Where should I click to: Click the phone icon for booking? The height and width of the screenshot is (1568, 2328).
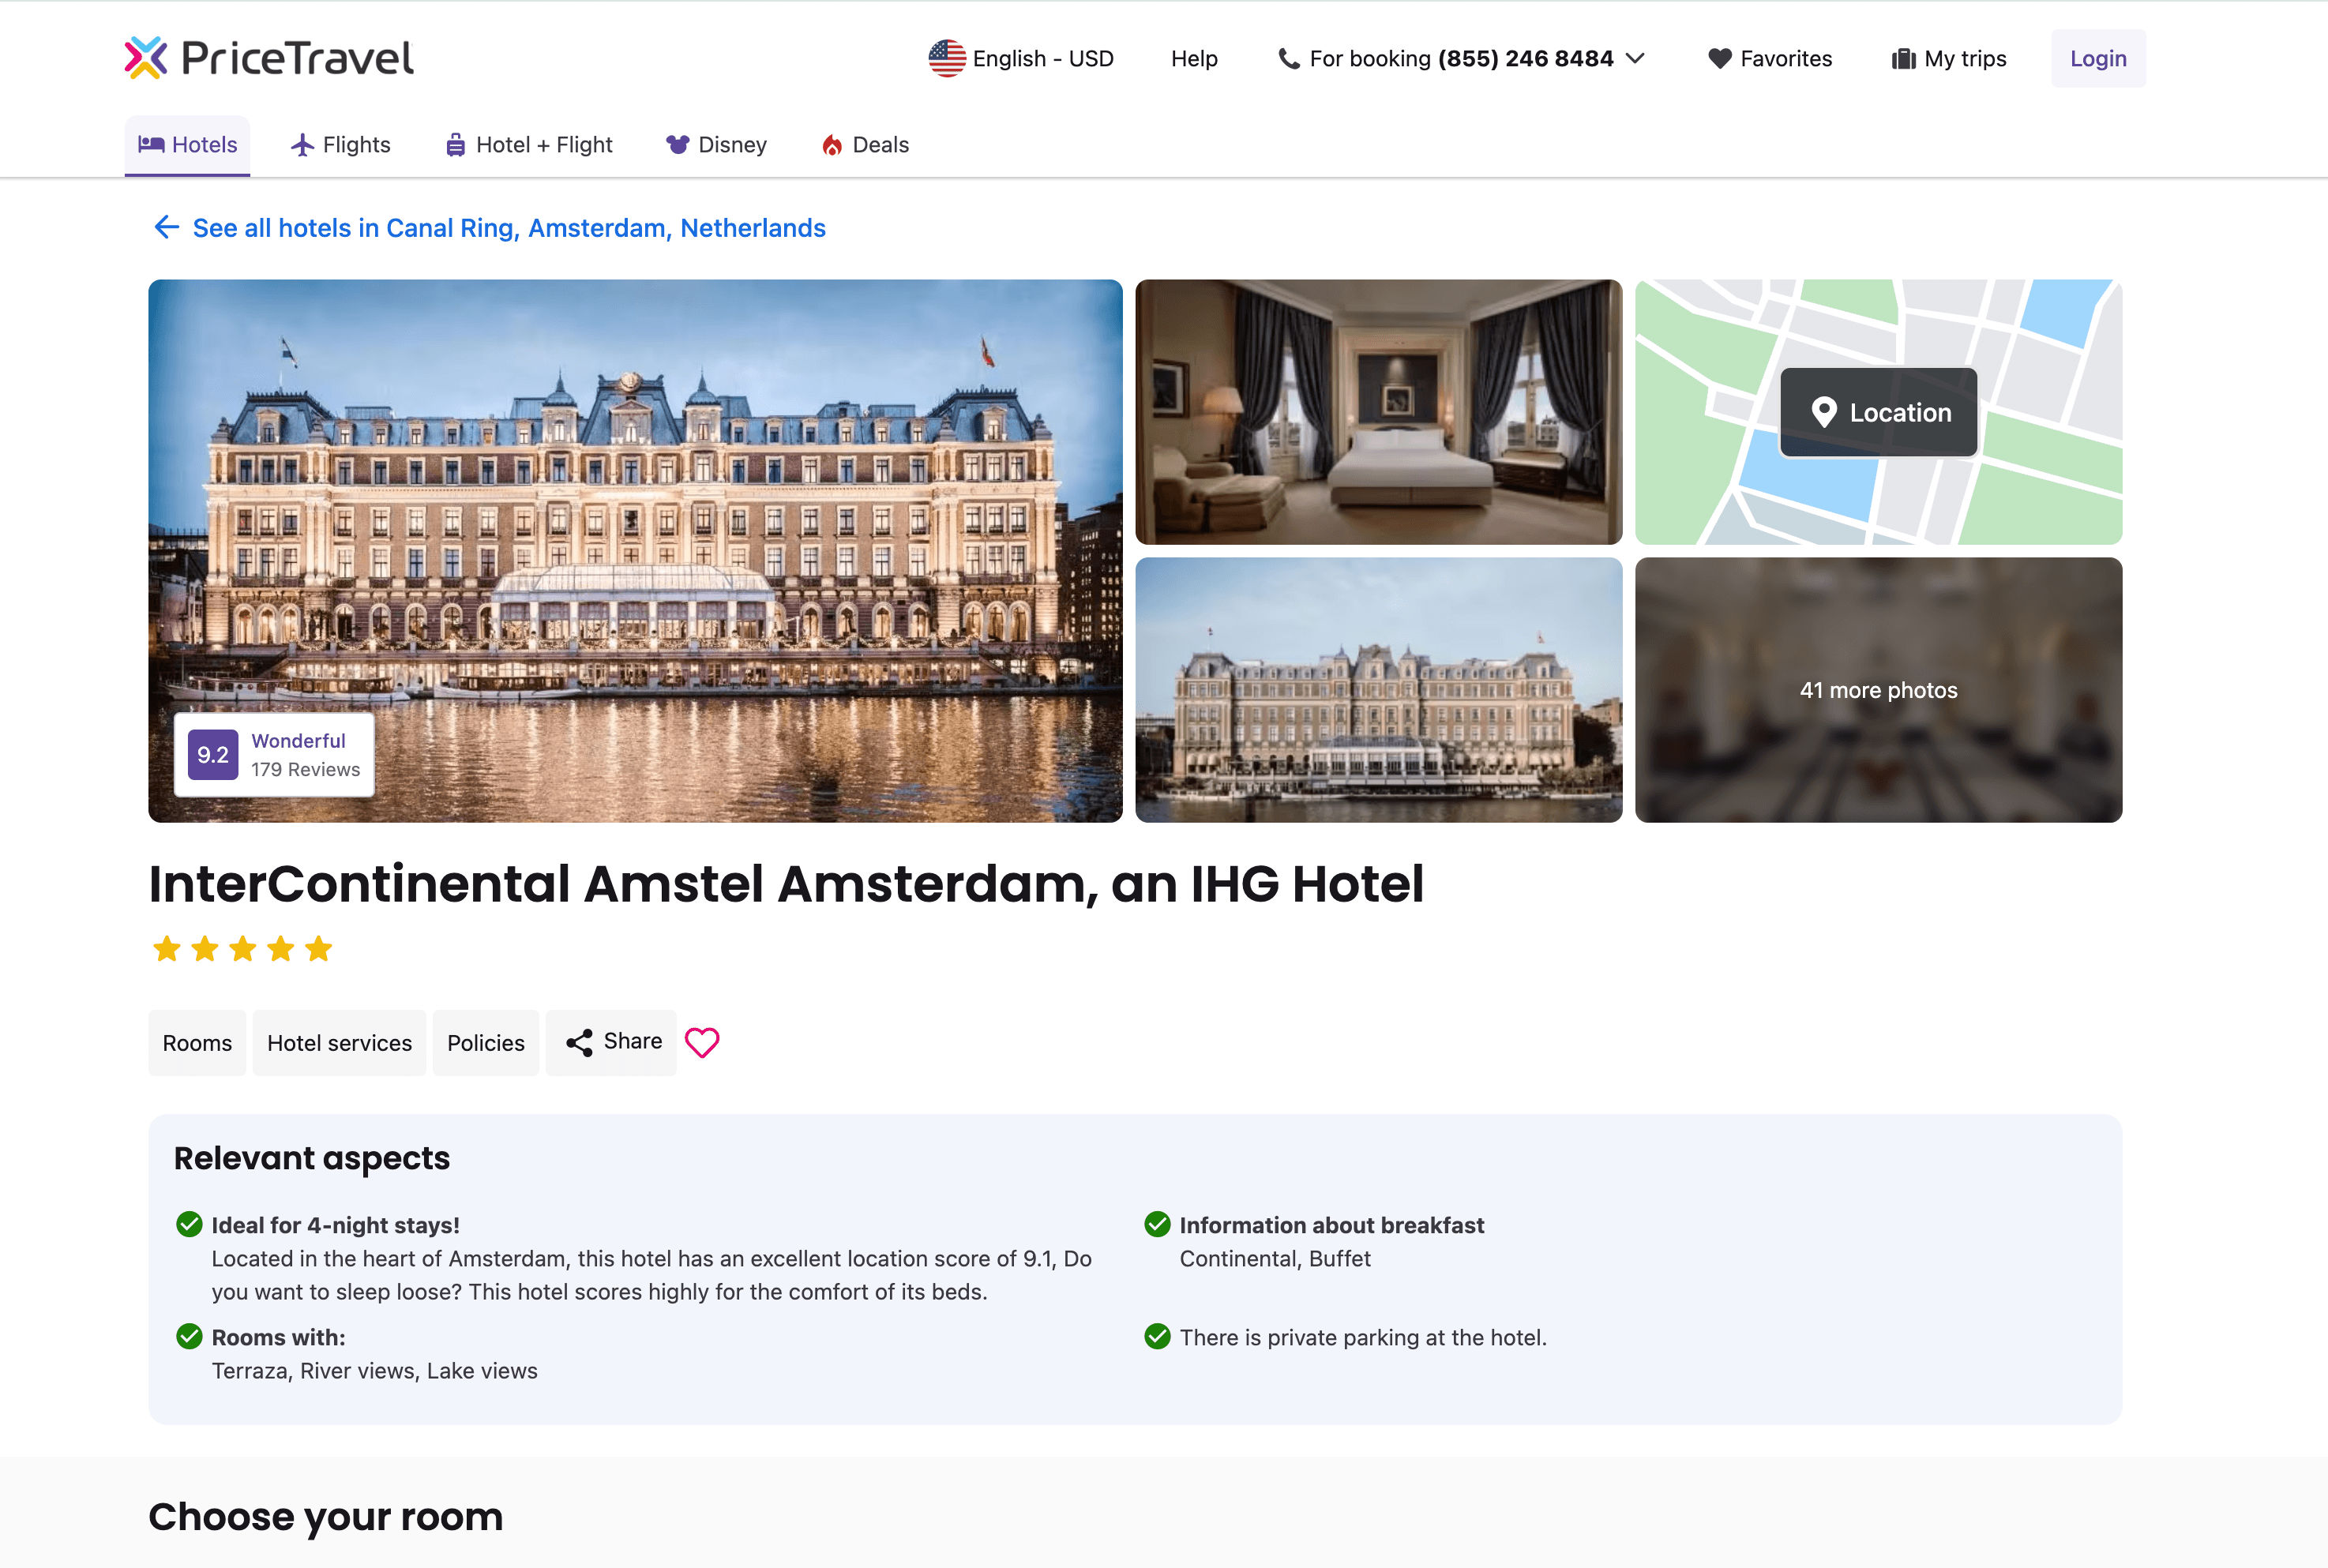[x=1288, y=58]
